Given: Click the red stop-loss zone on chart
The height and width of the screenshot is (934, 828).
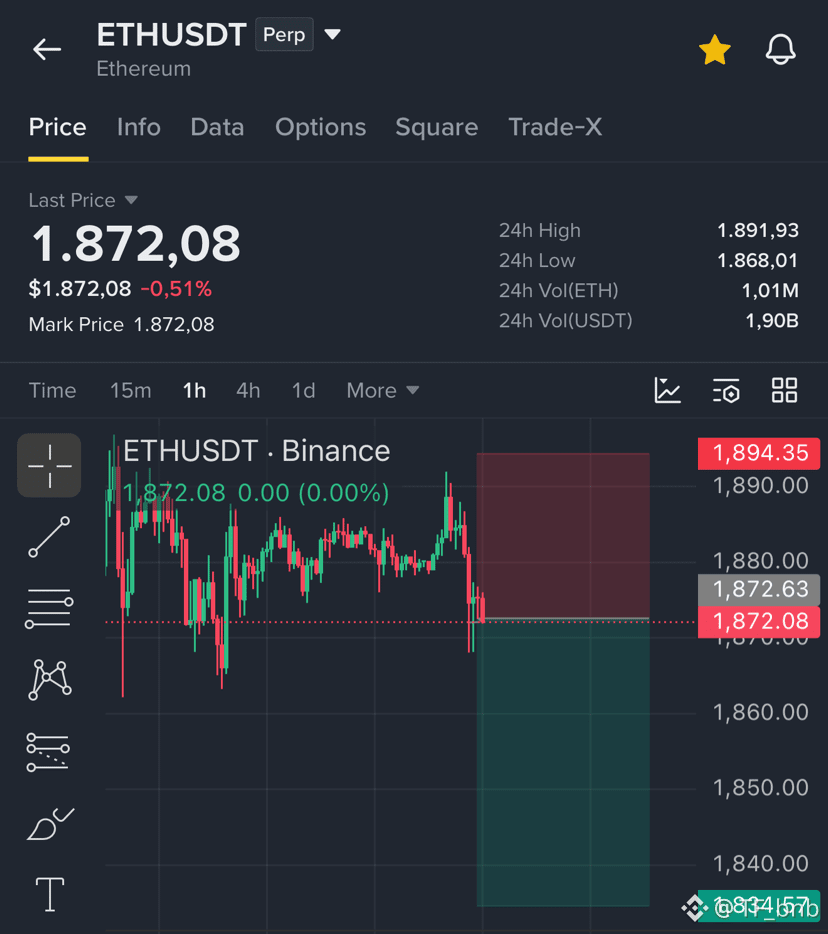Looking at the screenshot, I should pos(563,536).
